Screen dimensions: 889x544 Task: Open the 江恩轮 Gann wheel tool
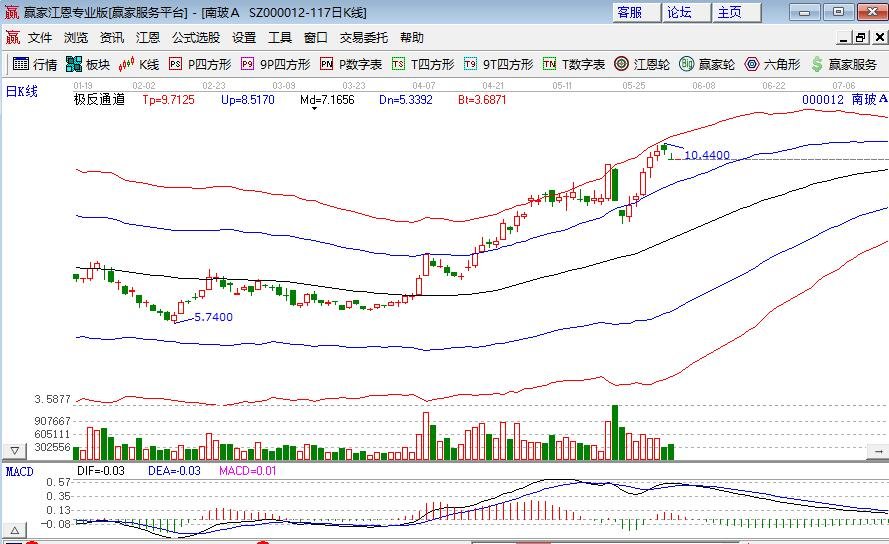click(x=640, y=64)
